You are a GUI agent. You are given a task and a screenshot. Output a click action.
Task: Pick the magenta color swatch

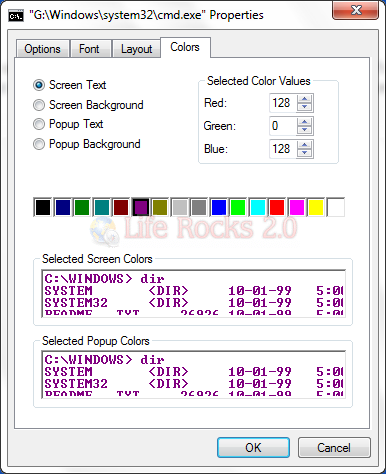[x=297, y=207]
